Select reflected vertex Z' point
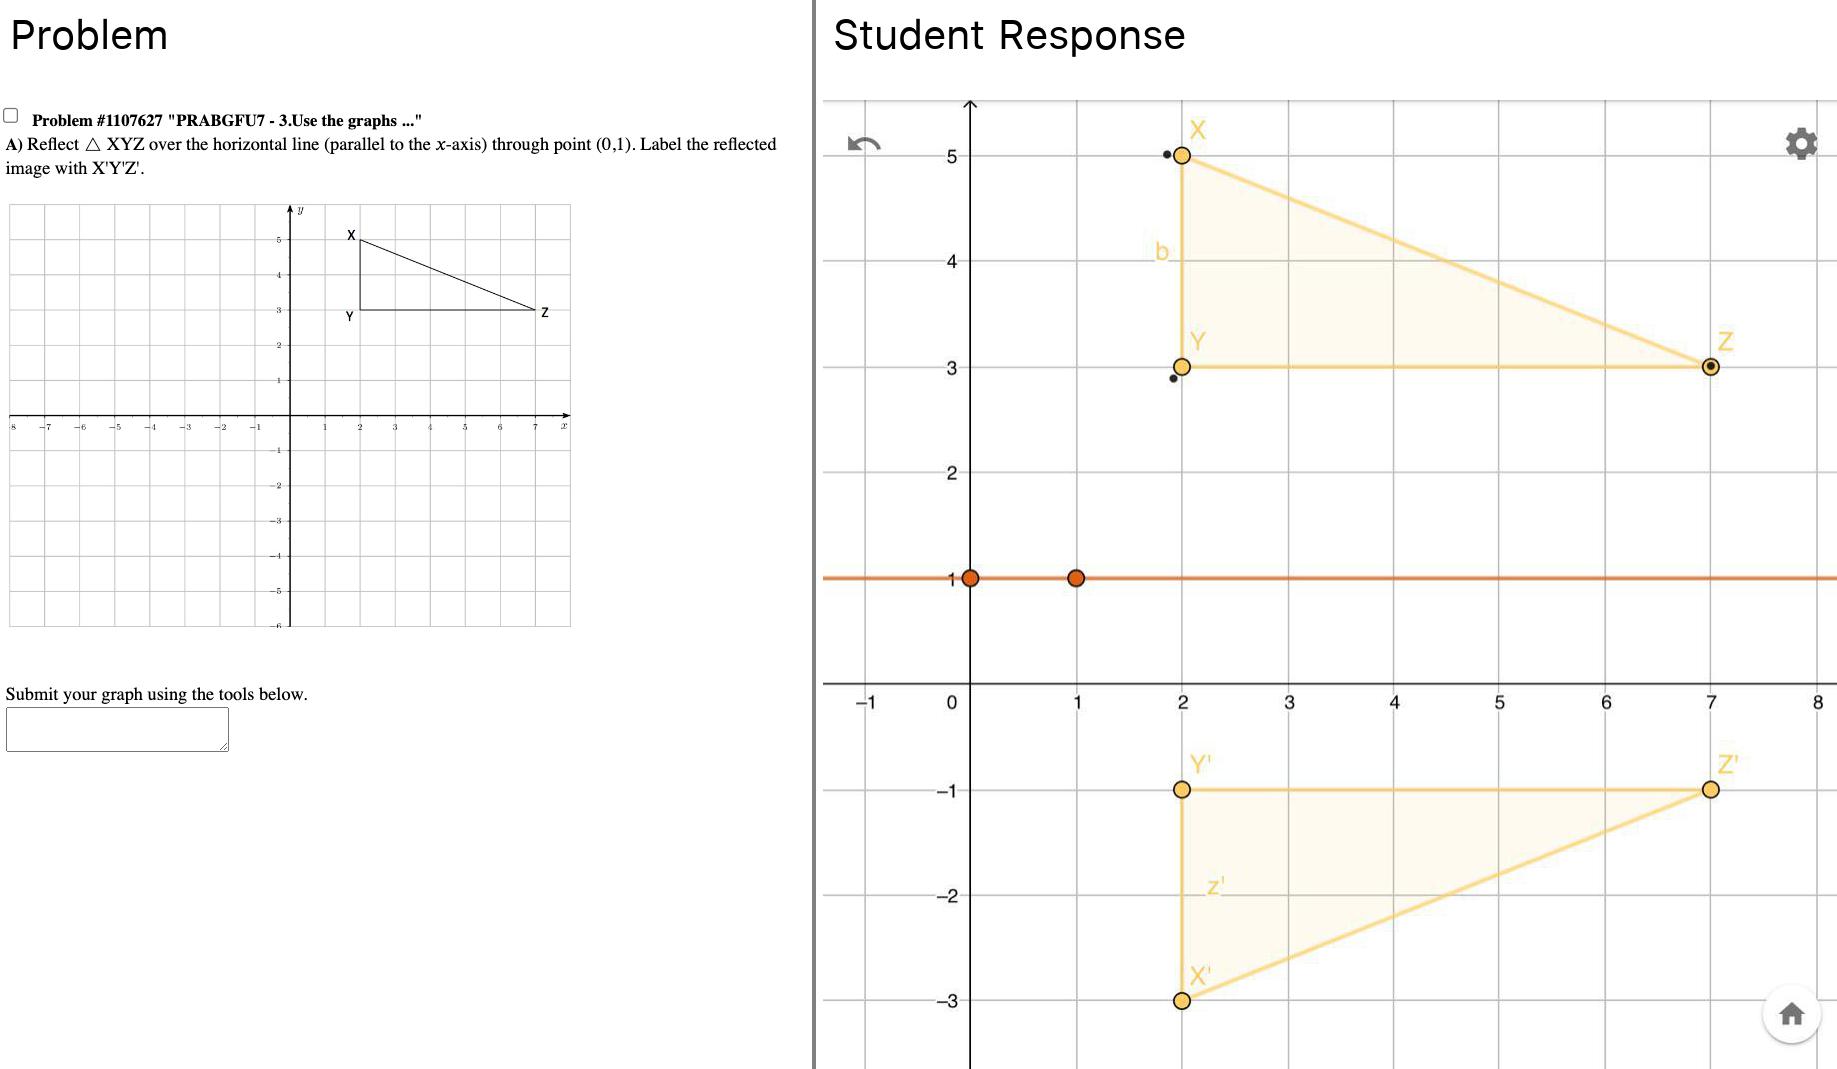 (1711, 790)
